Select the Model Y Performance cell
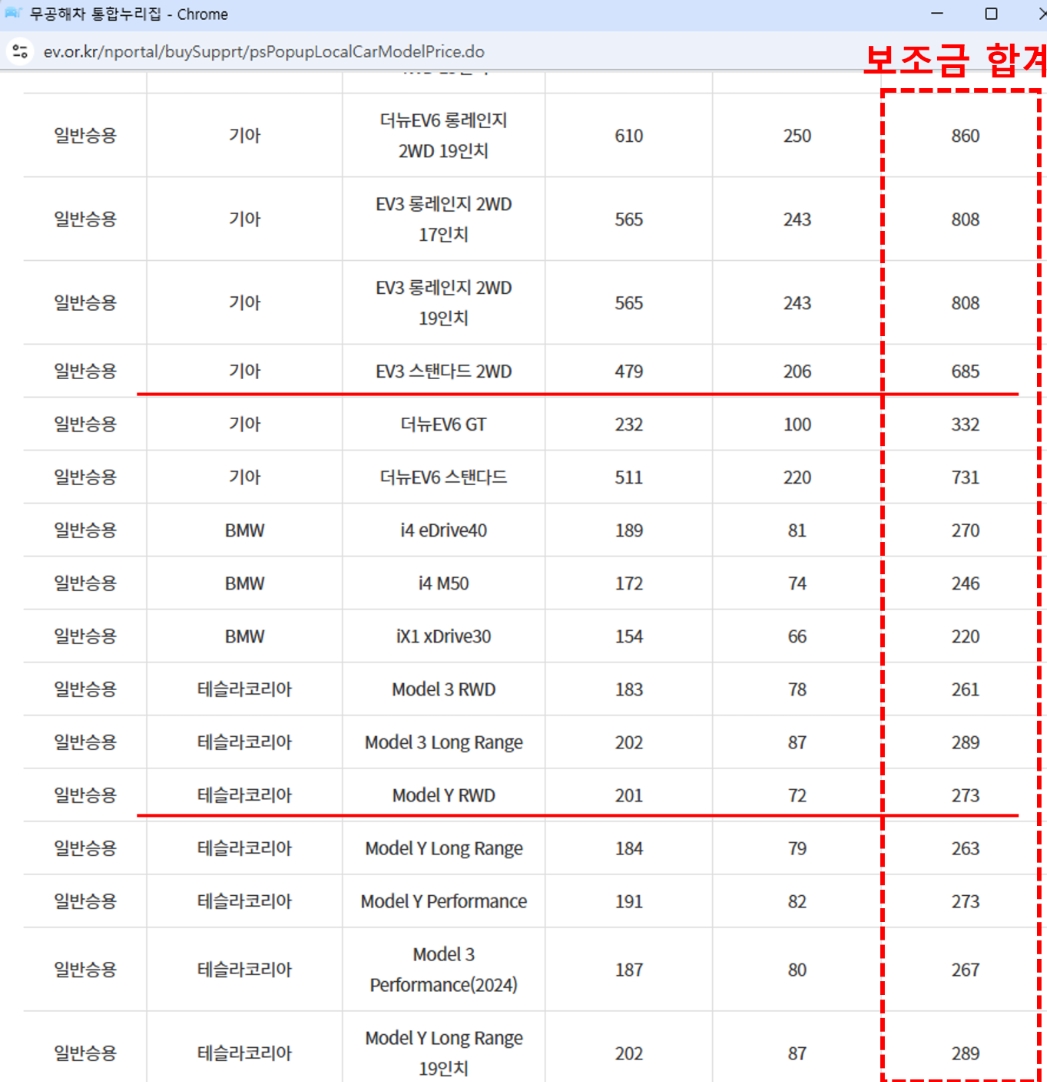 pos(443,901)
